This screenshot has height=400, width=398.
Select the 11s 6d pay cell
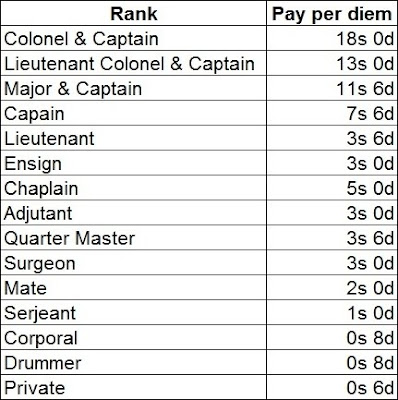click(332, 88)
